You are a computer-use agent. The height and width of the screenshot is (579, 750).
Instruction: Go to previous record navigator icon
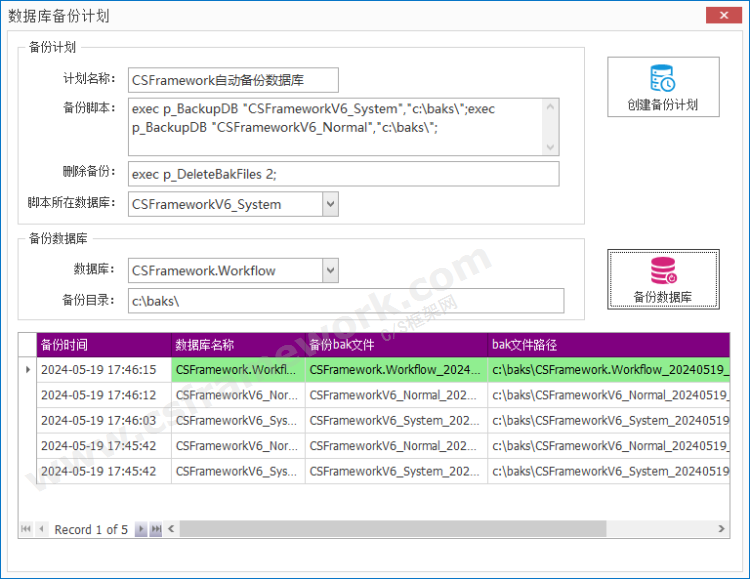tap(41, 529)
